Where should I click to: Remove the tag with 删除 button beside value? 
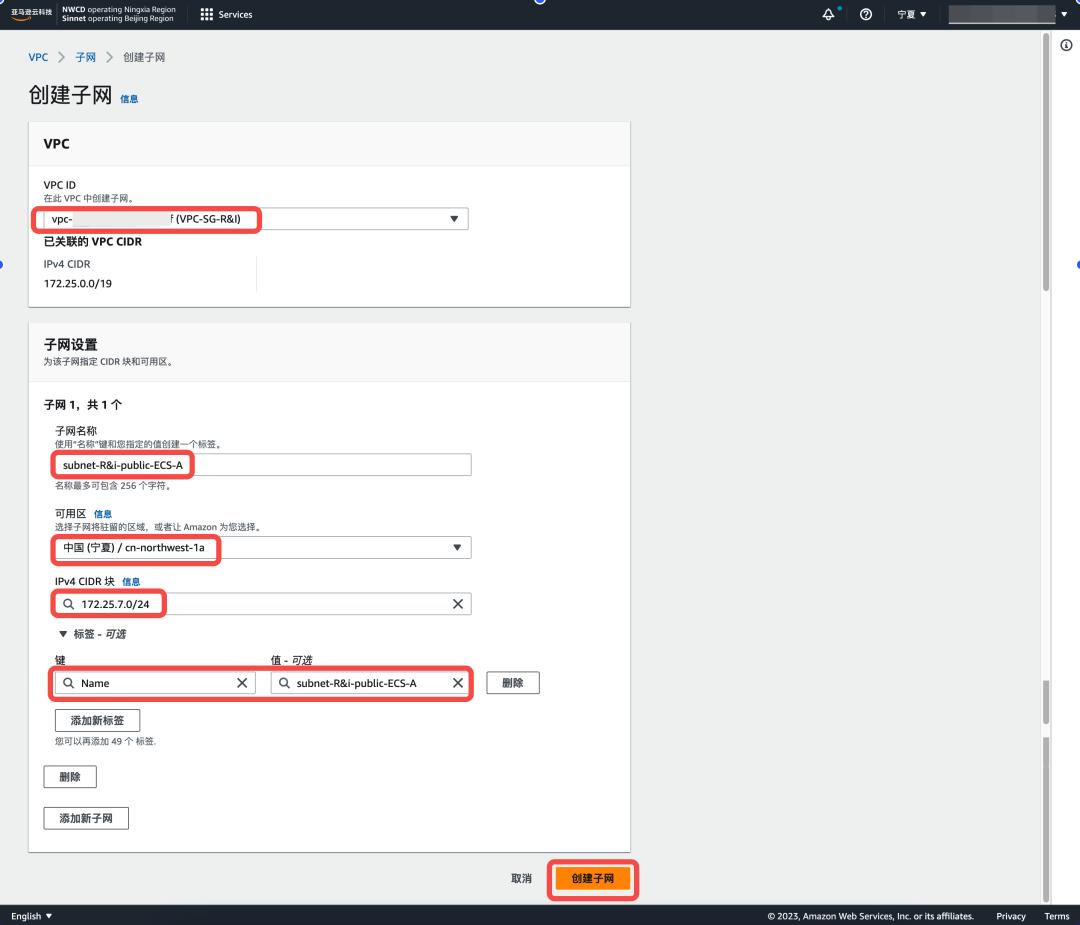coord(512,683)
